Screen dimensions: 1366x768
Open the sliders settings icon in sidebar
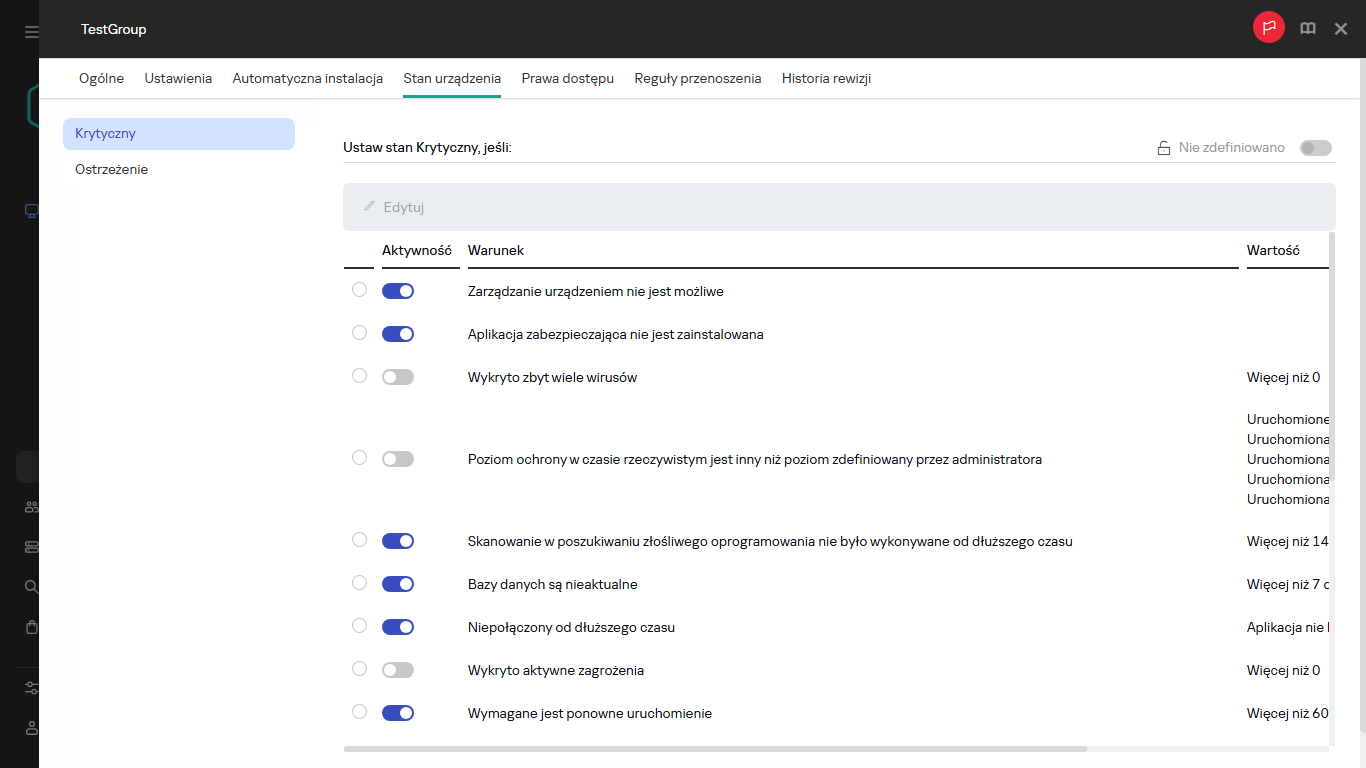(31, 688)
